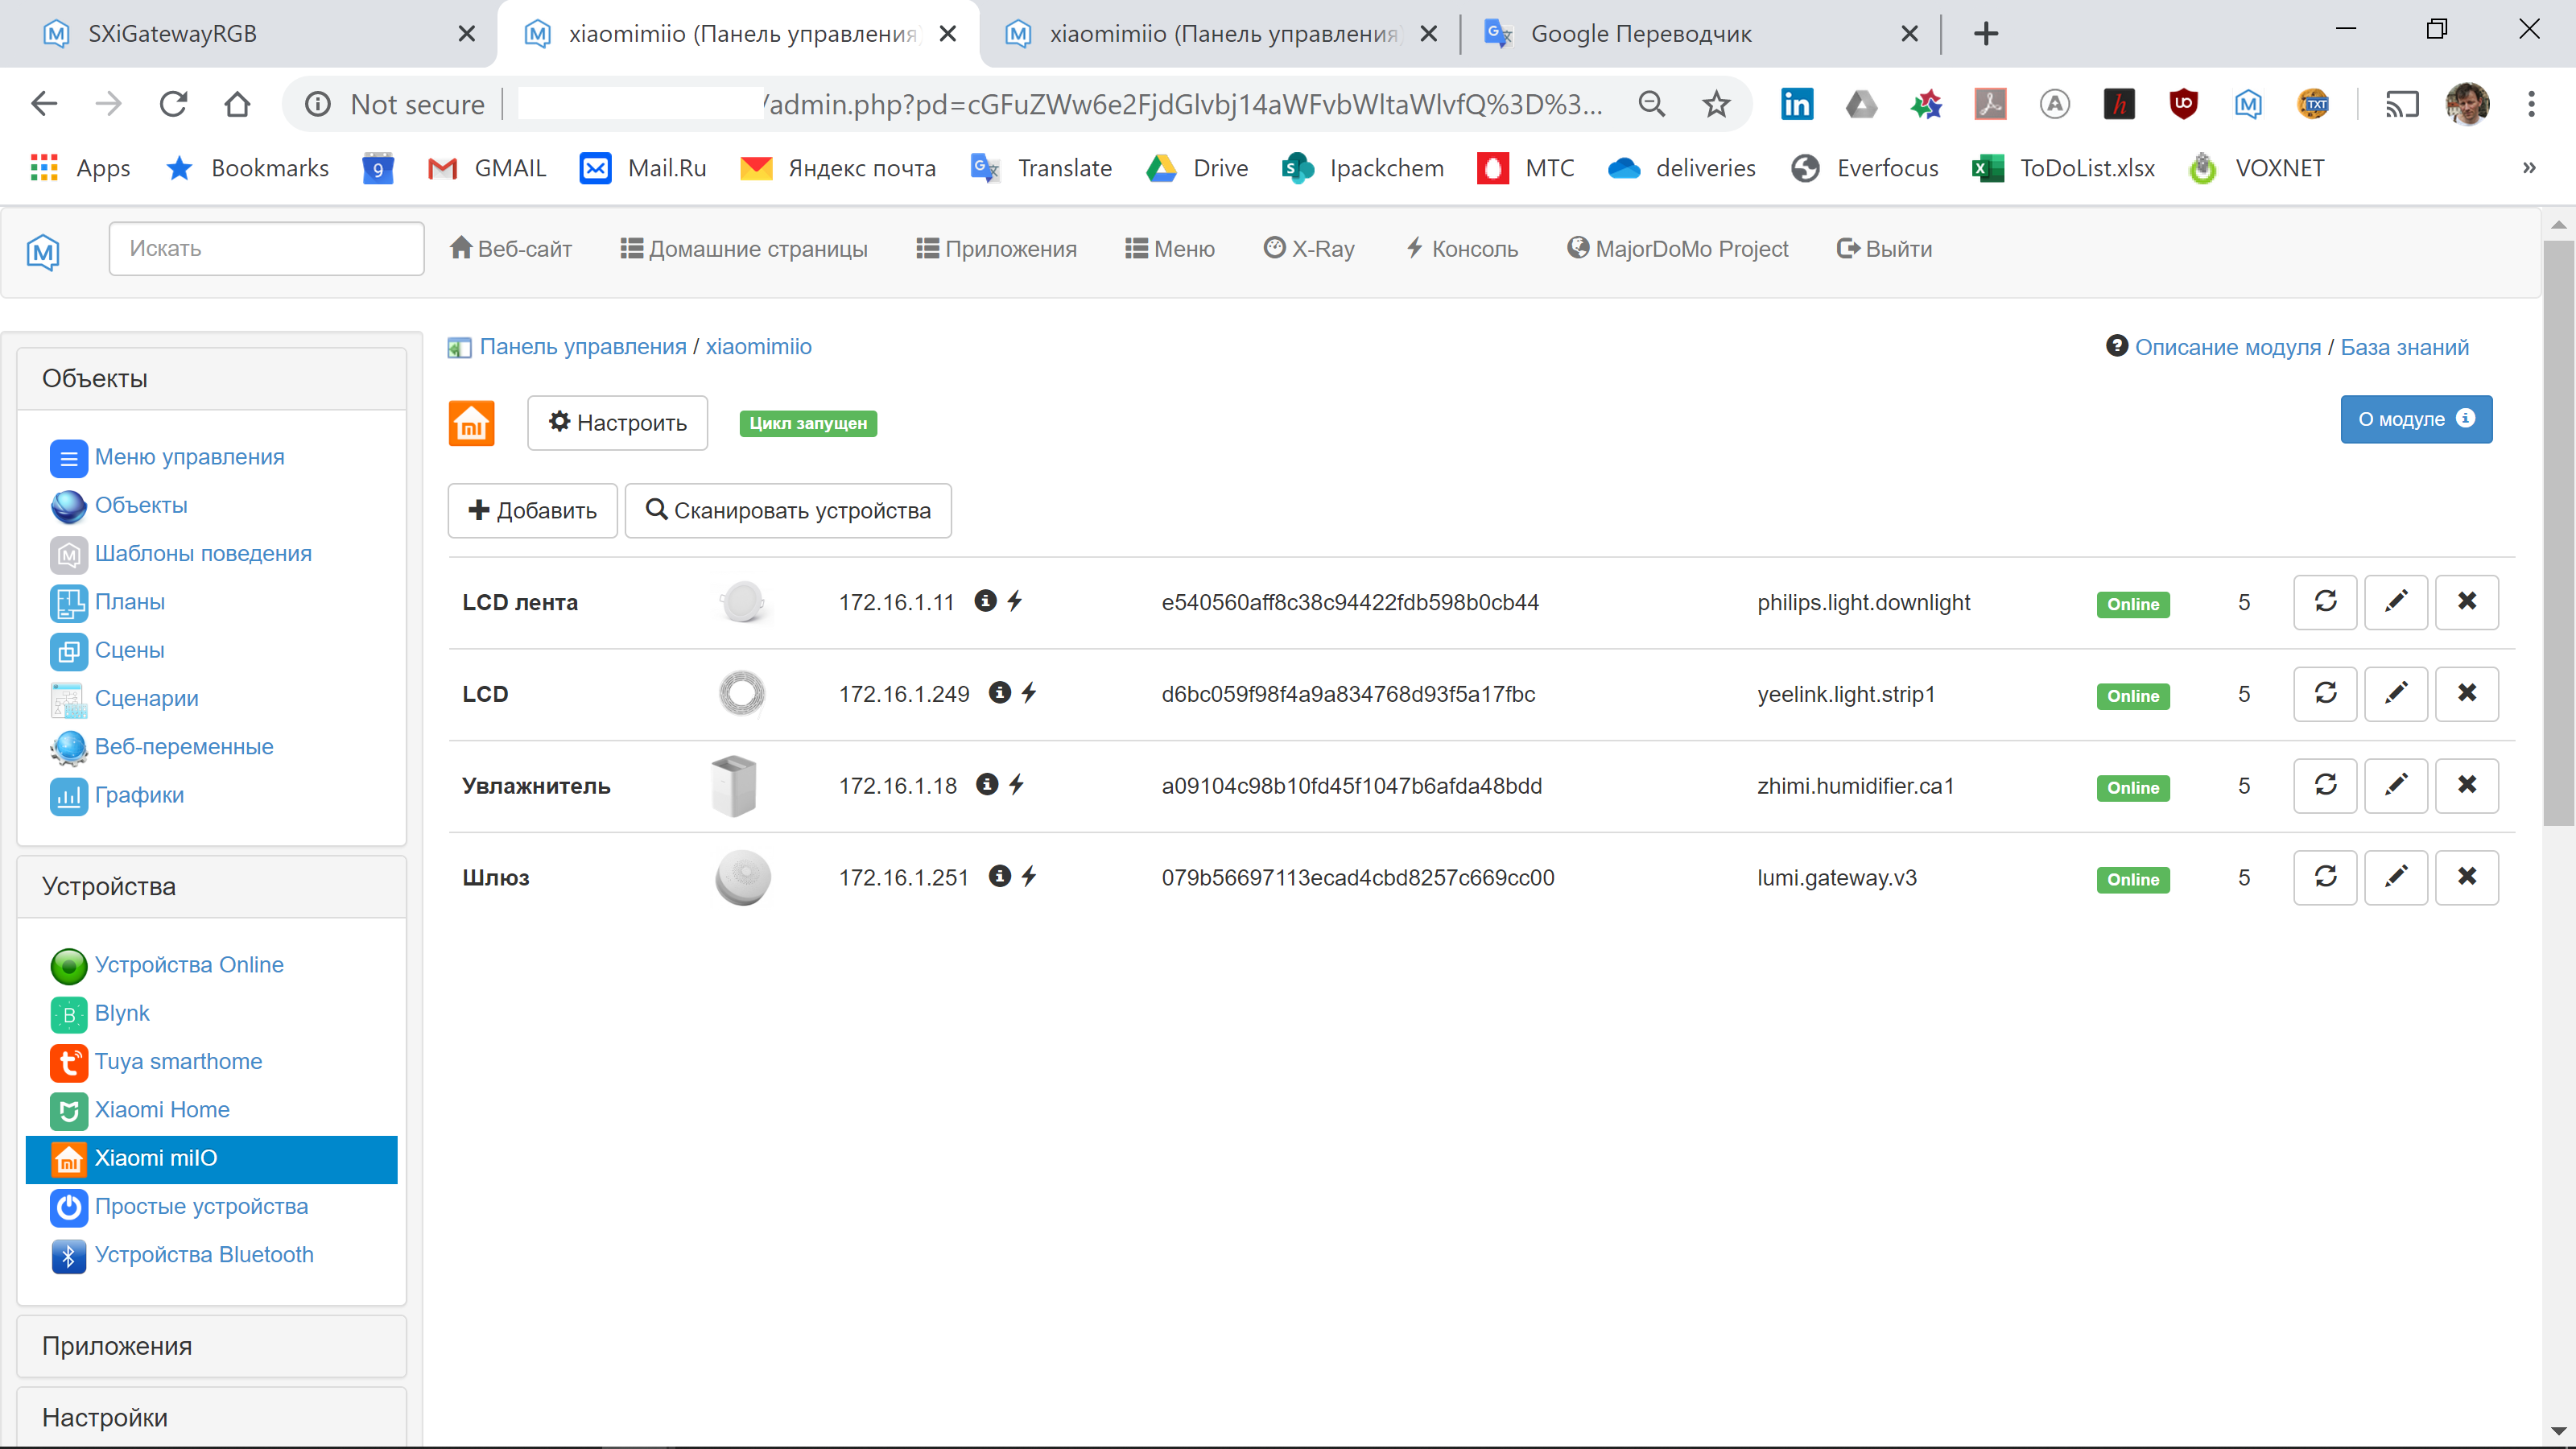Delete the Шлюз device
The image size is (2576, 1449).
(2467, 877)
